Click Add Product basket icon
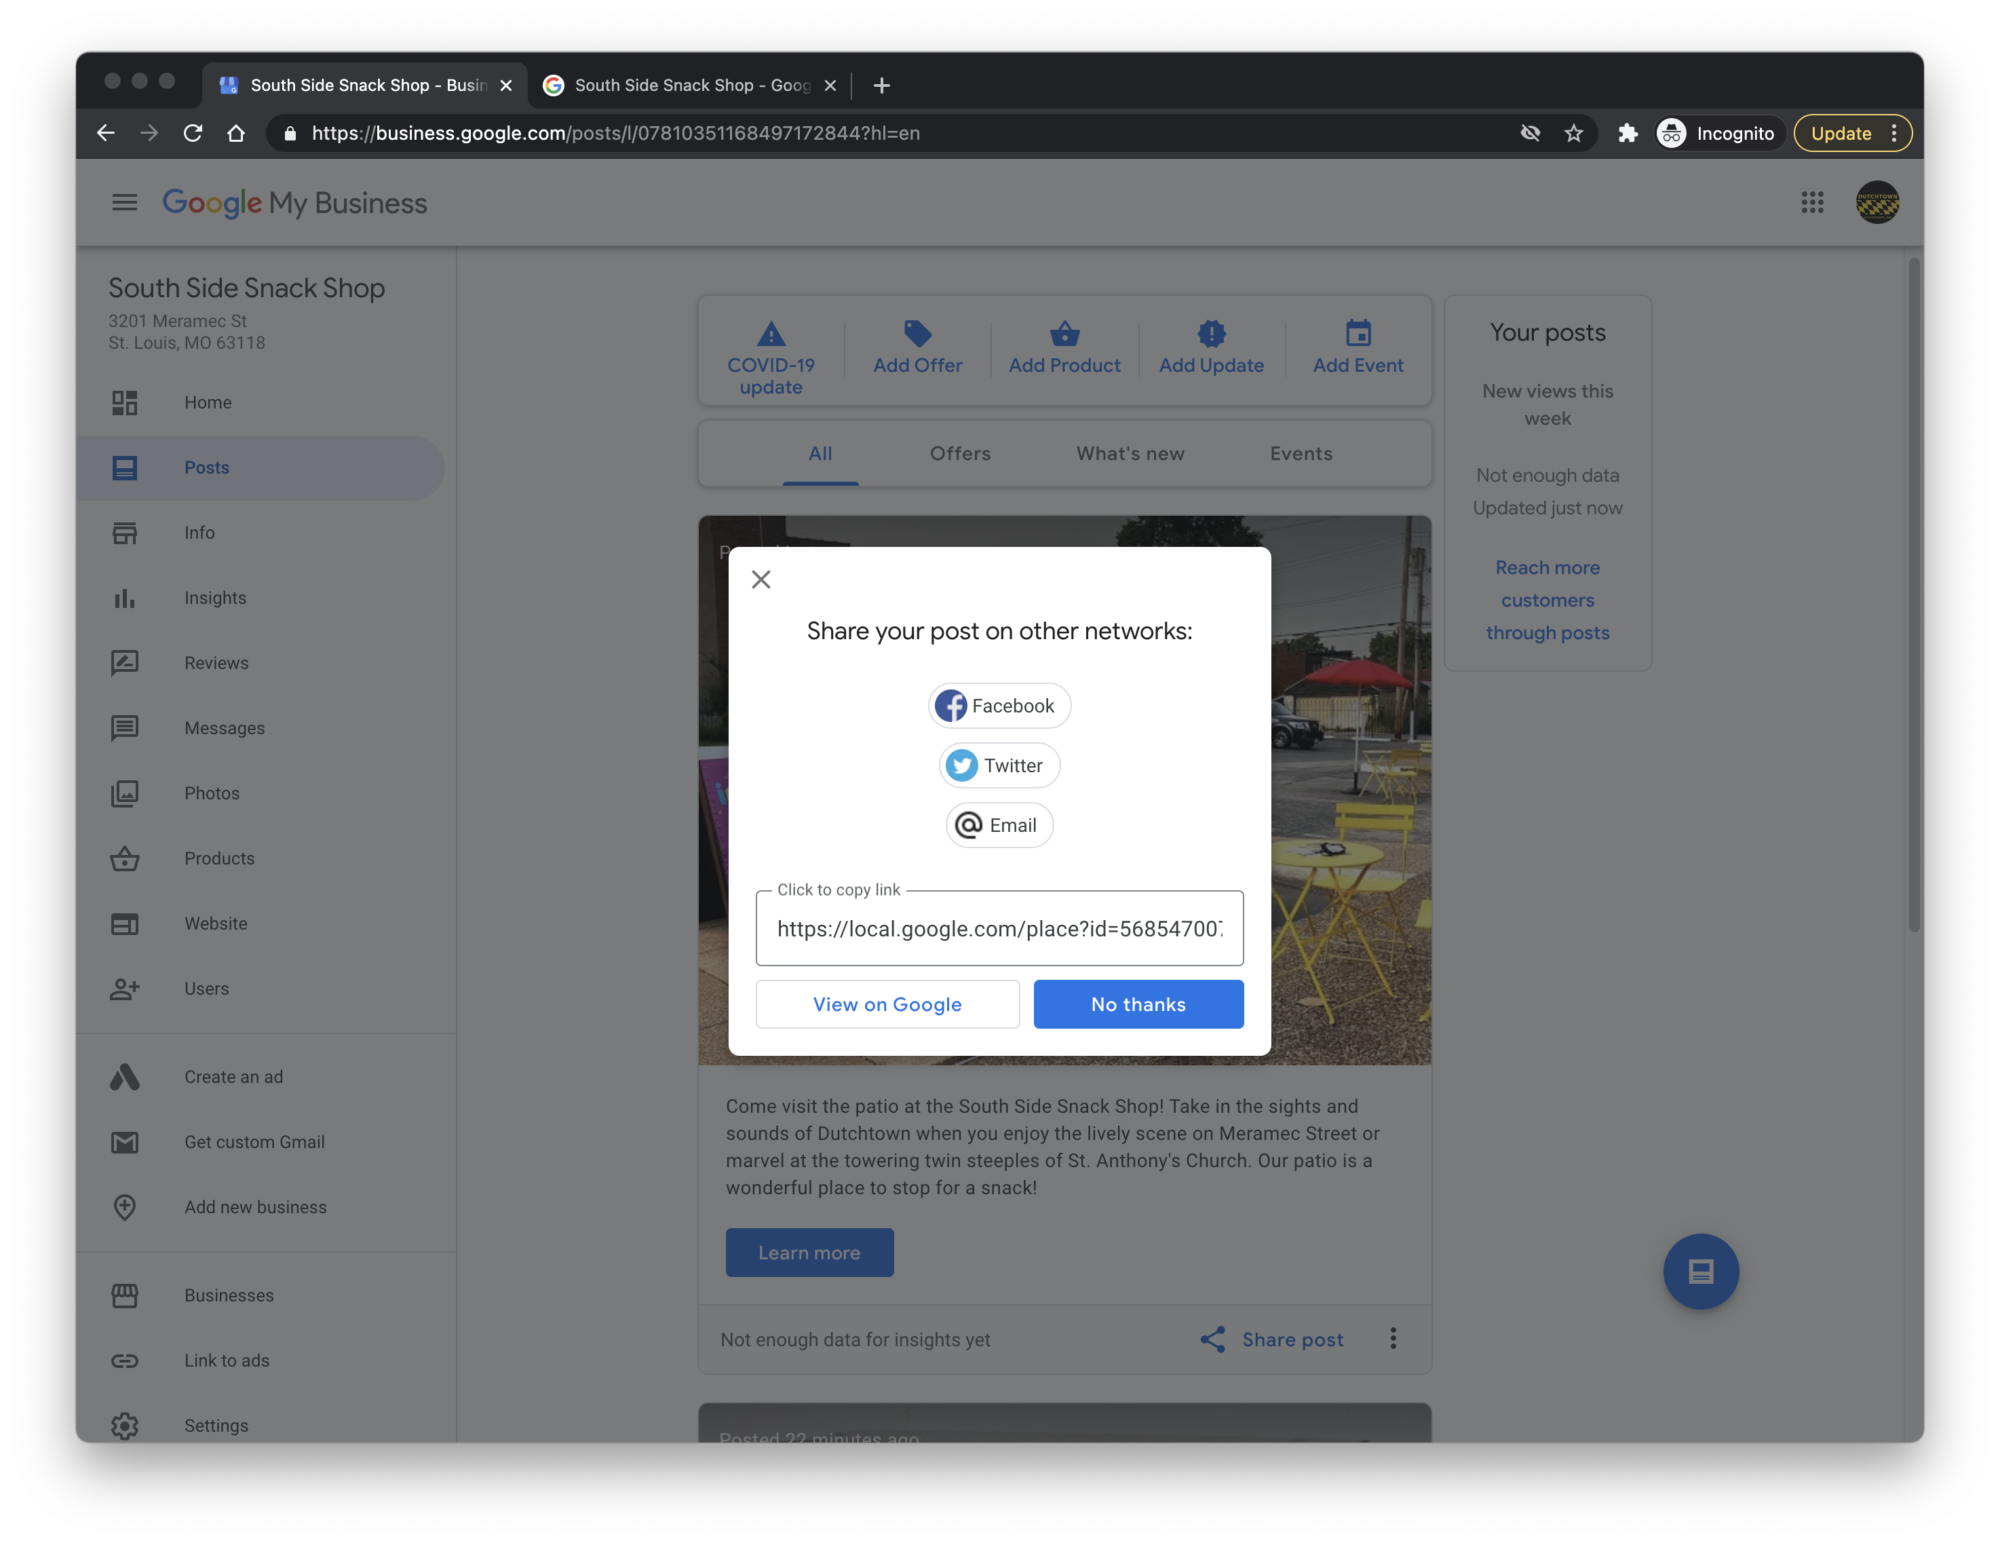 [1065, 333]
